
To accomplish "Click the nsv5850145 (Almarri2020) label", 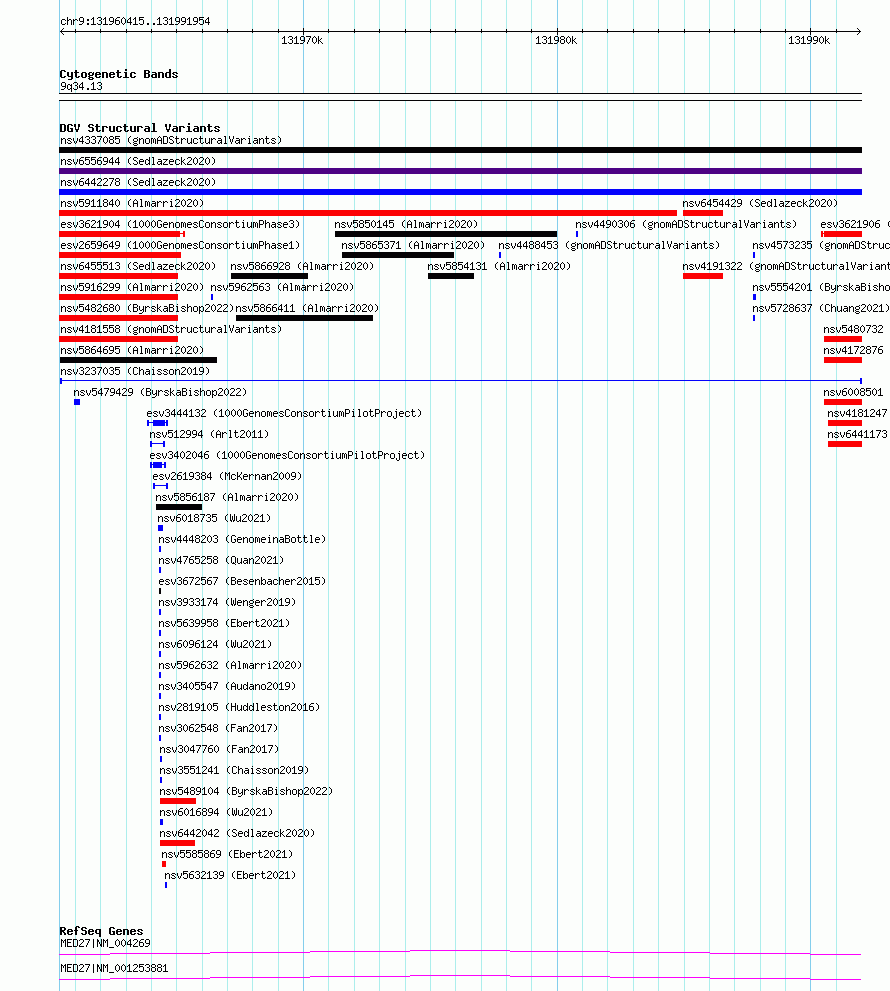I will [x=406, y=224].
